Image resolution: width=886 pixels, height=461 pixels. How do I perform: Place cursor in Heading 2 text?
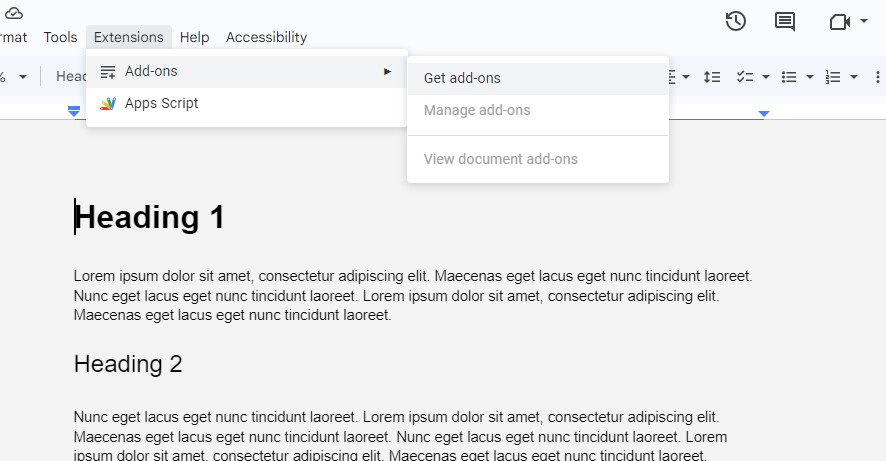pyautogui.click(x=128, y=364)
